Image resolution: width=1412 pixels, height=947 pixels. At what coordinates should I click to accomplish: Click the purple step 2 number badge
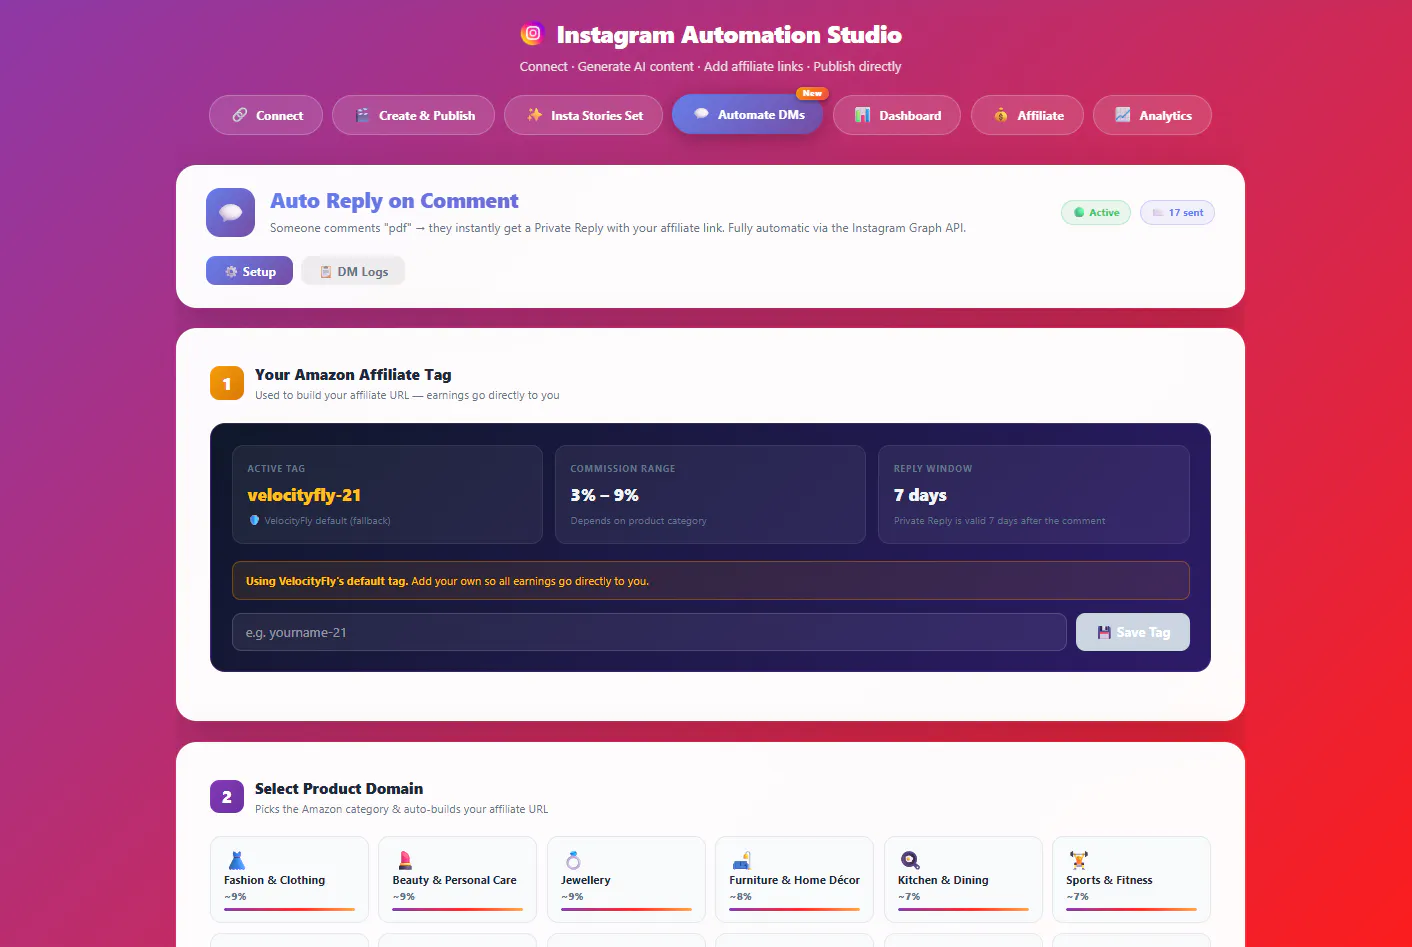click(x=227, y=797)
